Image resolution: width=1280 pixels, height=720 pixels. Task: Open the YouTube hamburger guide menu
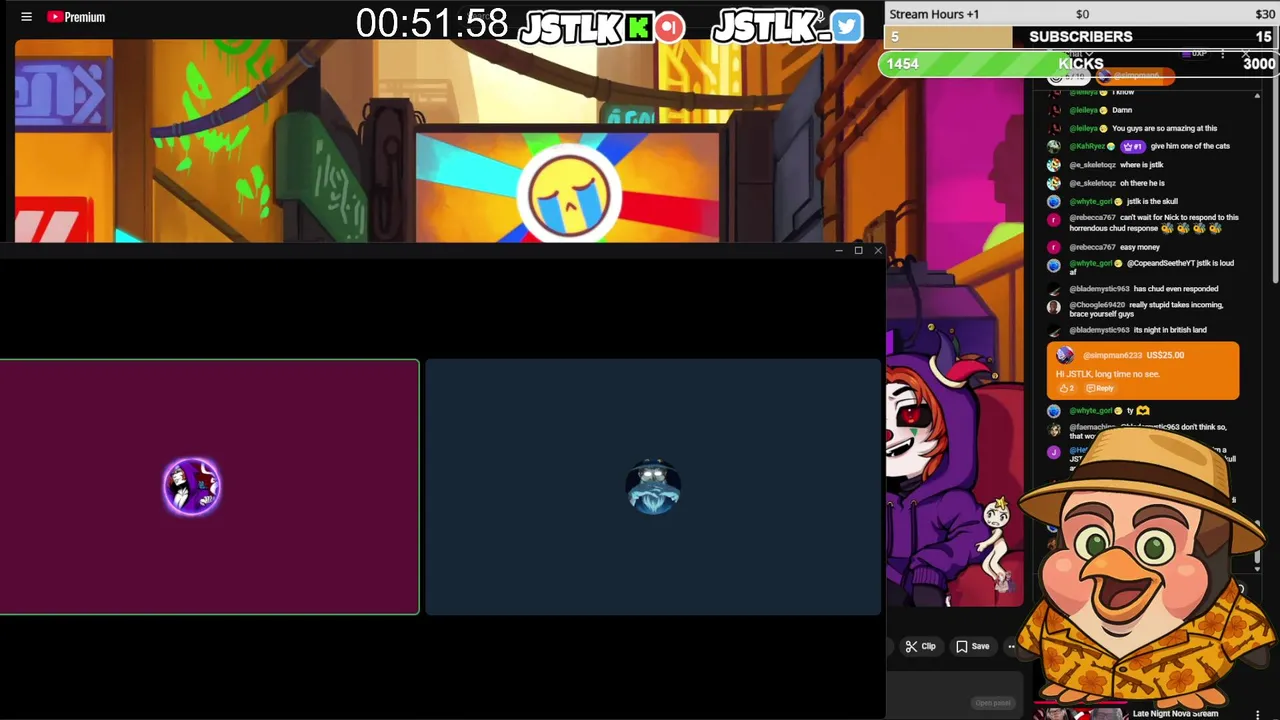tap(27, 17)
